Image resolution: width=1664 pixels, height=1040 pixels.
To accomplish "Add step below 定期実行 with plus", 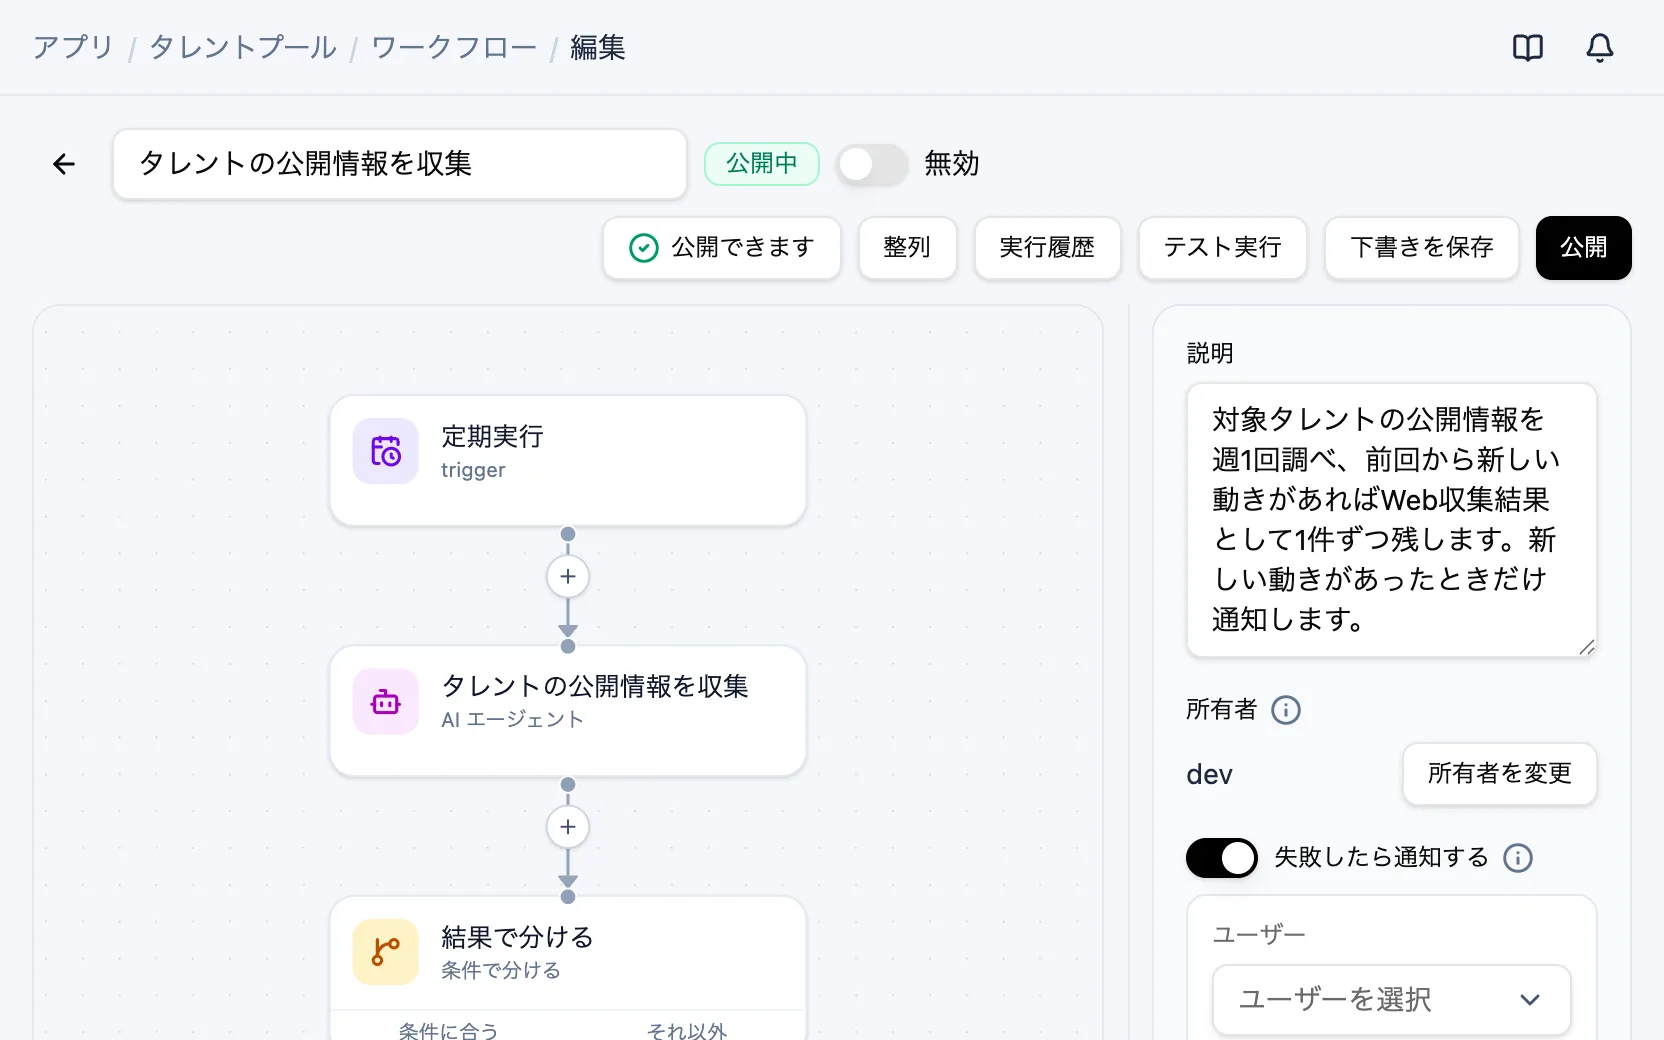I will (568, 577).
